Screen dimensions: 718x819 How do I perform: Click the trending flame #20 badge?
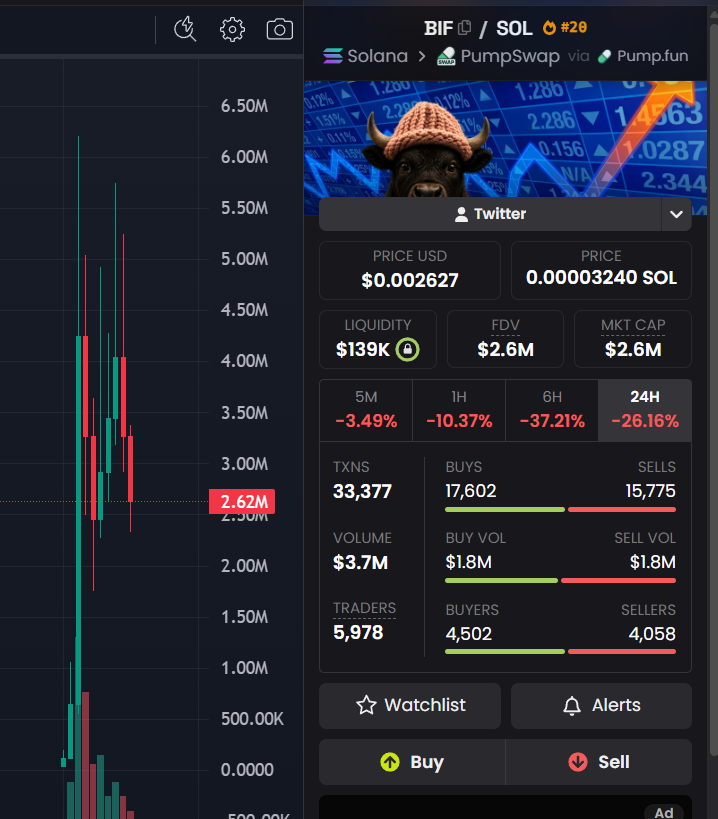coord(565,27)
